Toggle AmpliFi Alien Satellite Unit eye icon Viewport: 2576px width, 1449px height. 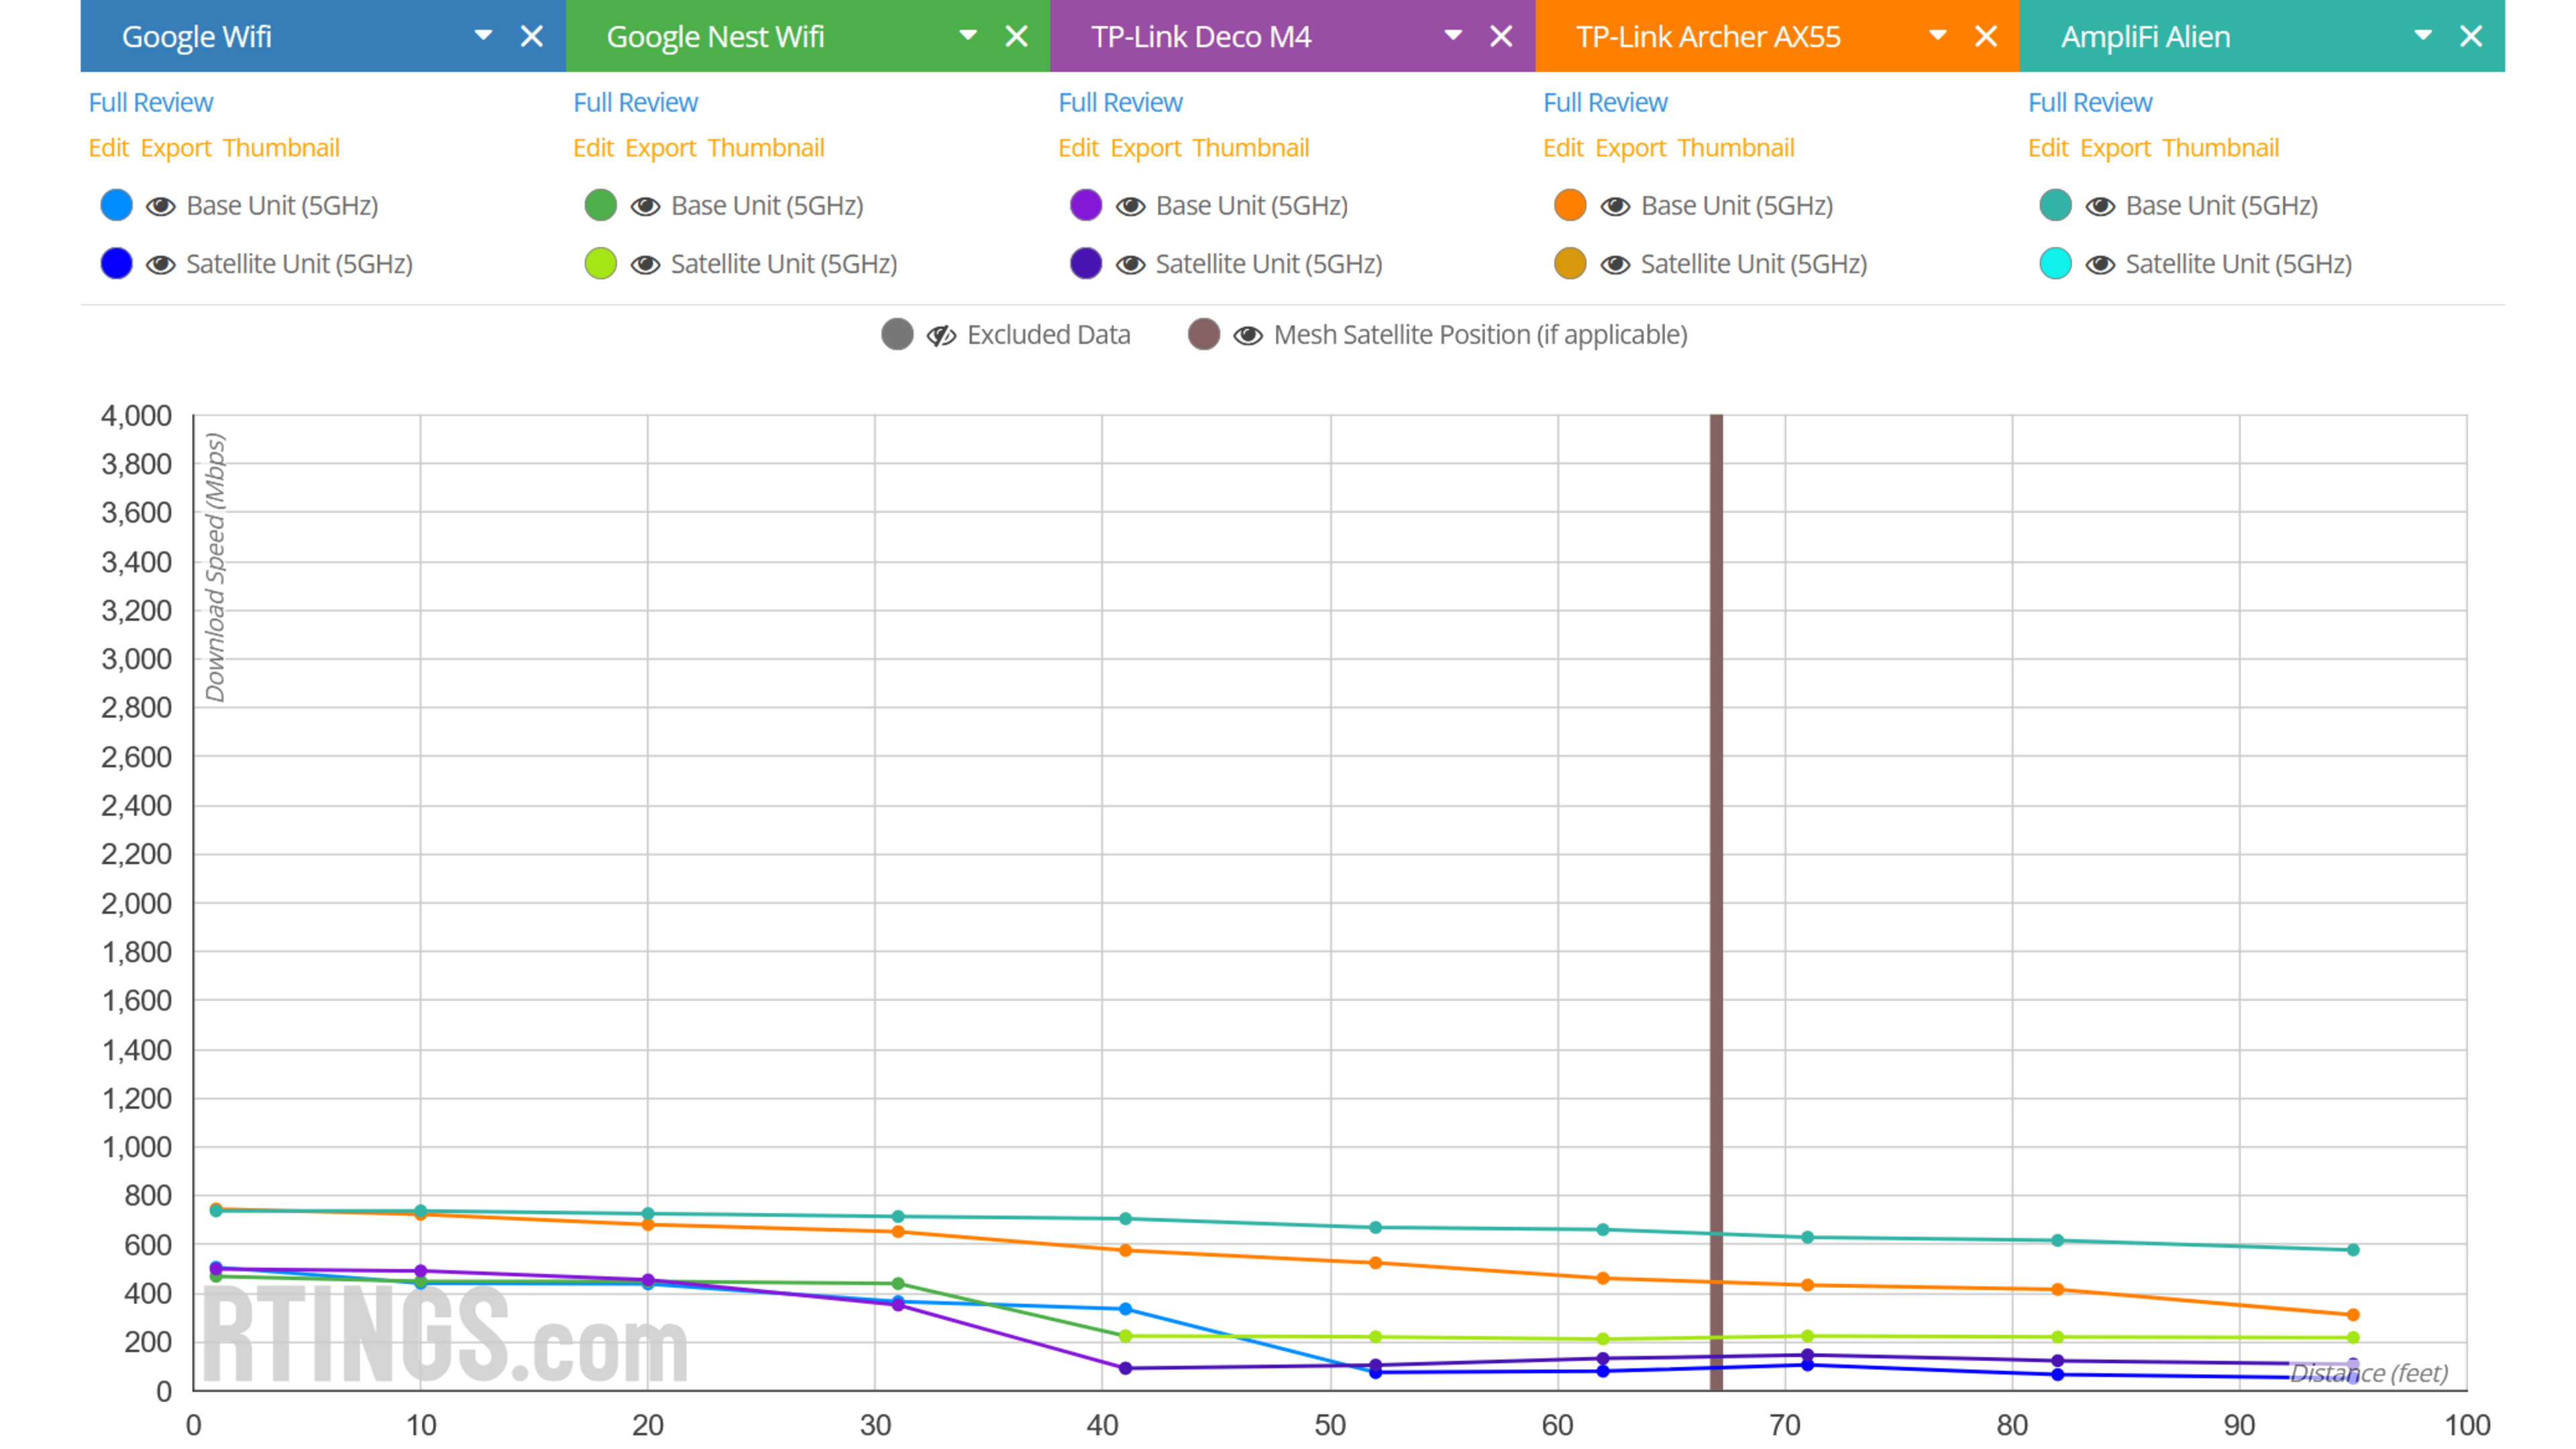2100,264
